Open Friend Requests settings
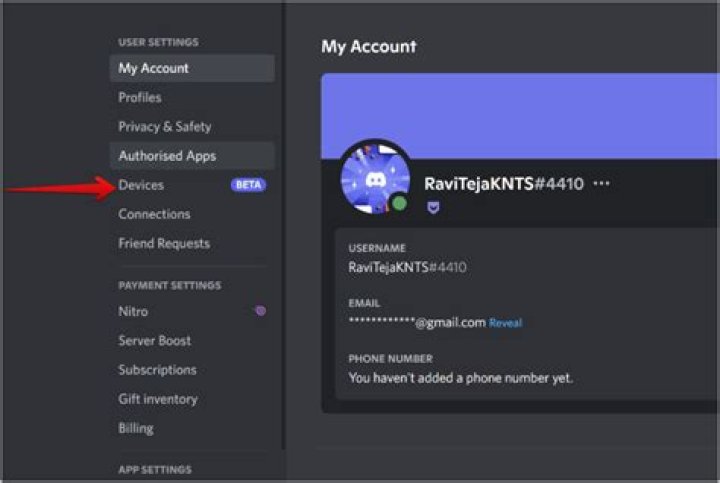This screenshot has width=720, height=483. tap(164, 243)
